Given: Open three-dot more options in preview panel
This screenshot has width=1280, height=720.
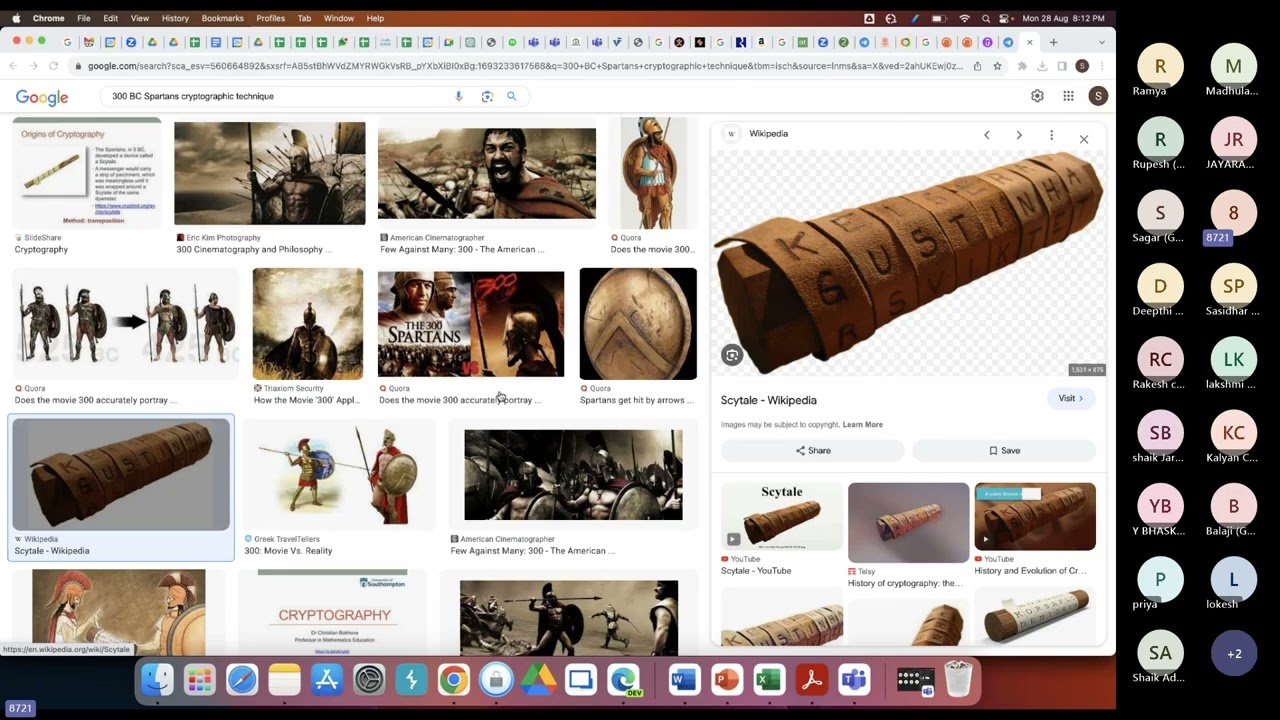Looking at the screenshot, I should coord(1051,135).
